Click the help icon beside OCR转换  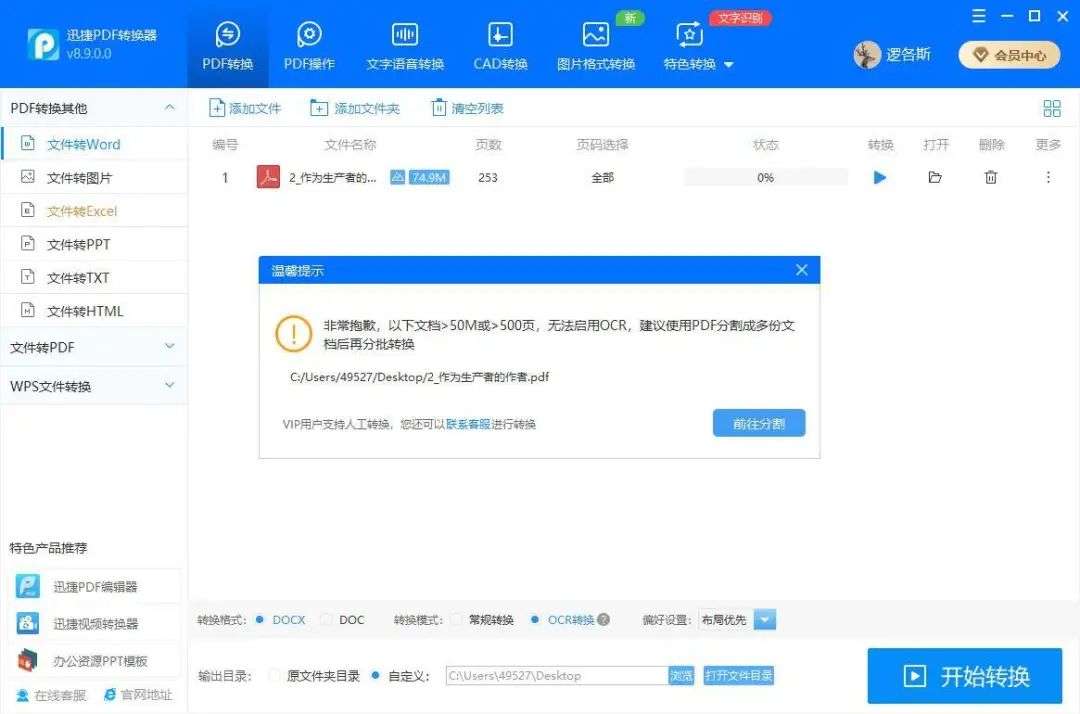click(x=603, y=620)
